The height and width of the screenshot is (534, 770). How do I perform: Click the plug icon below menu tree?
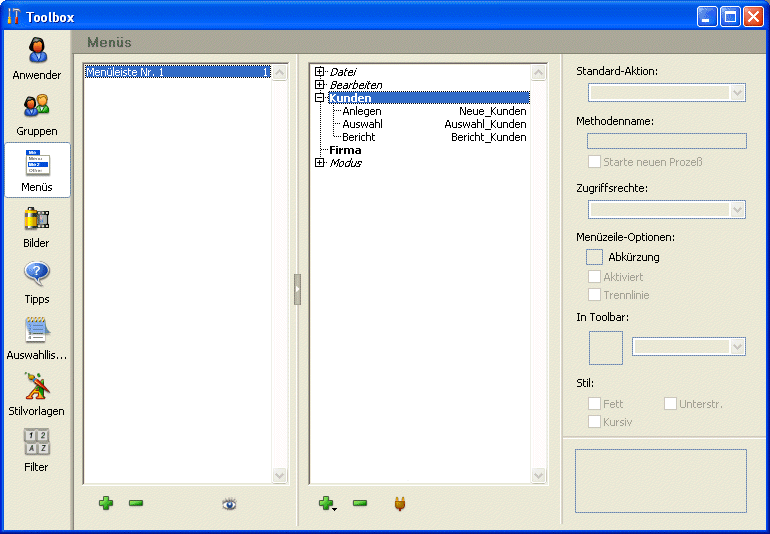(x=399, y=504)
